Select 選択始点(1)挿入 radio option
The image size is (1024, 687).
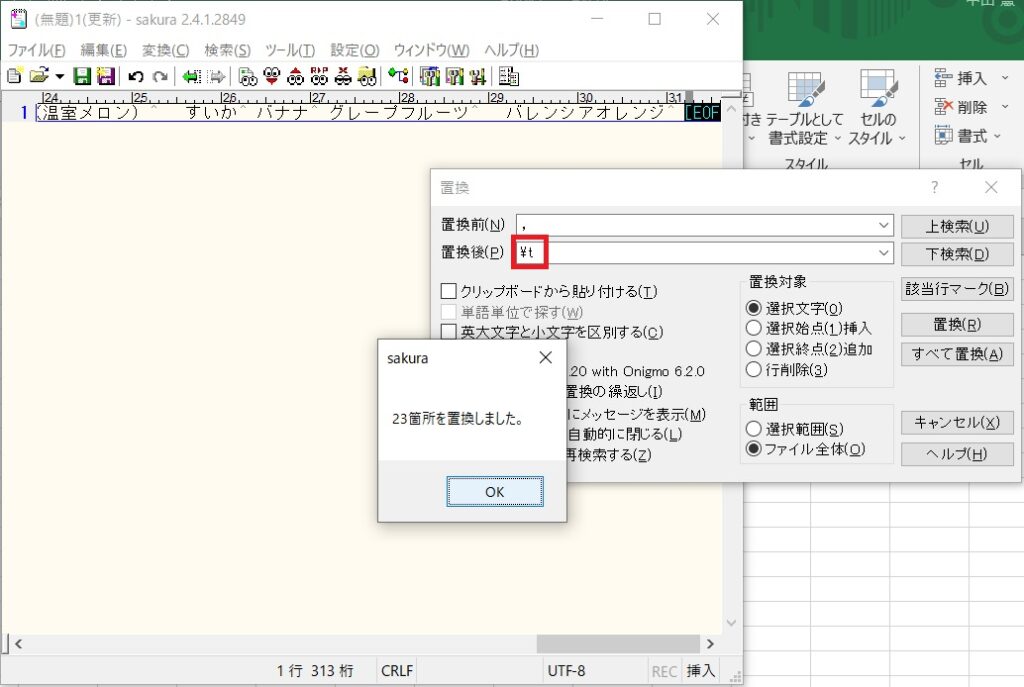click(754, 328)
